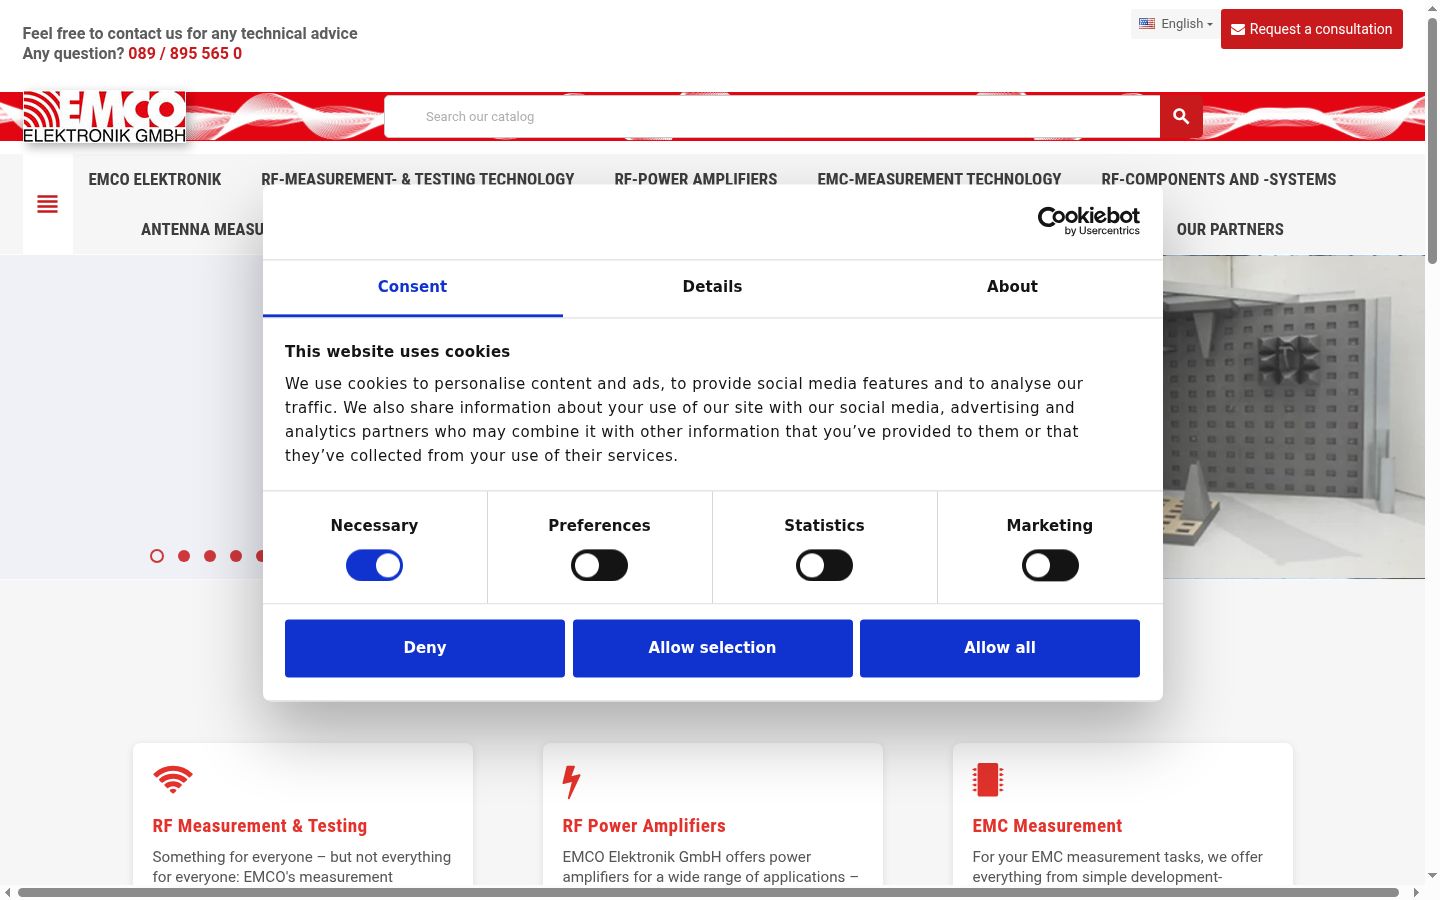The height and width of the screenshot is (900, 1440).
Task: Open RF-COMPONENTS AND -SYSTEMS menu
Action: (1219, 180)
